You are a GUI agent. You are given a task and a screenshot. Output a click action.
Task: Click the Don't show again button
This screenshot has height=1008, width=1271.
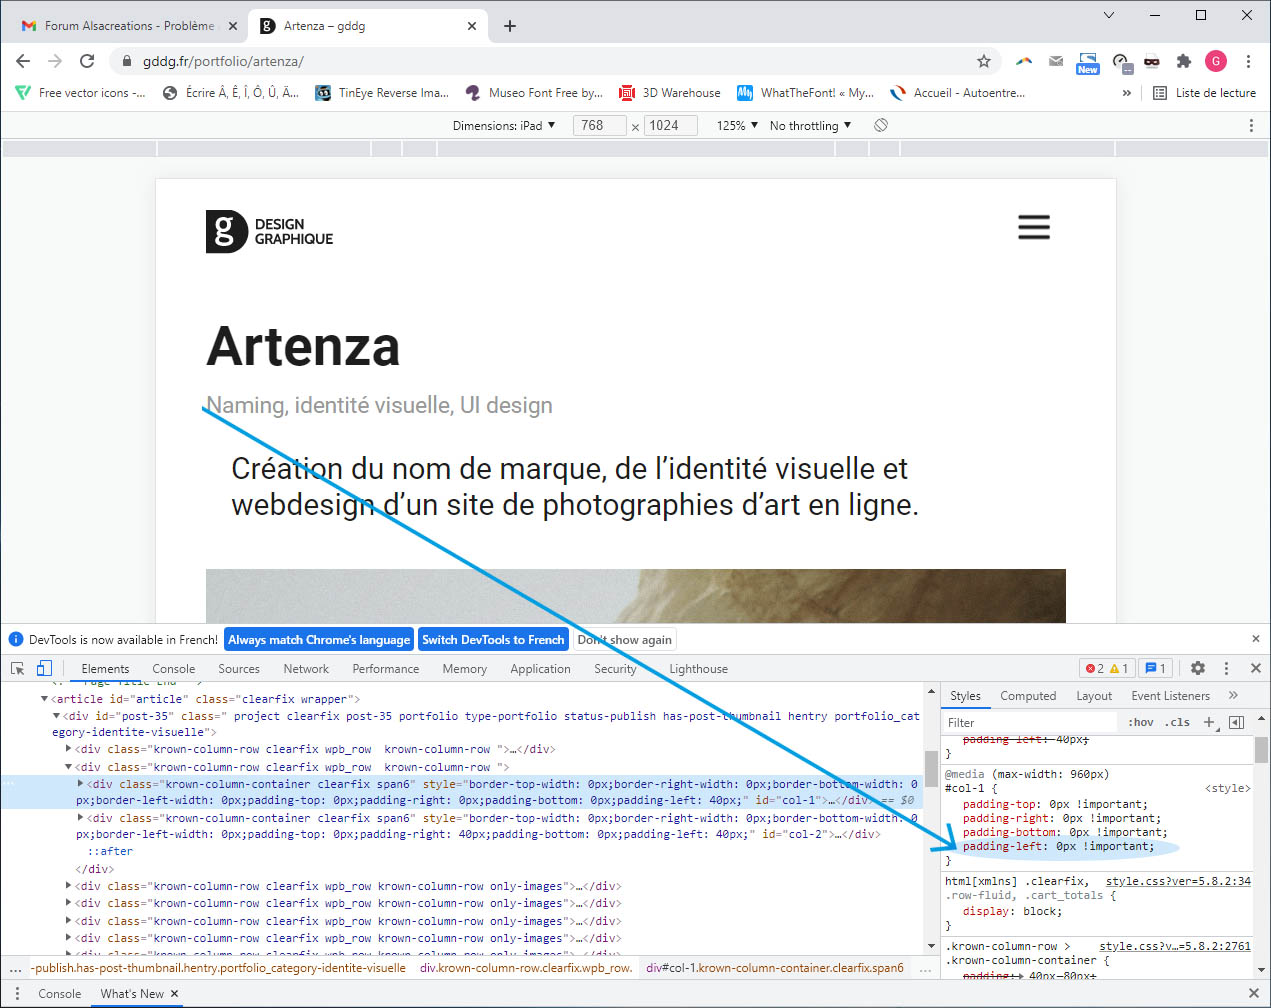click(x=625, y=640)
